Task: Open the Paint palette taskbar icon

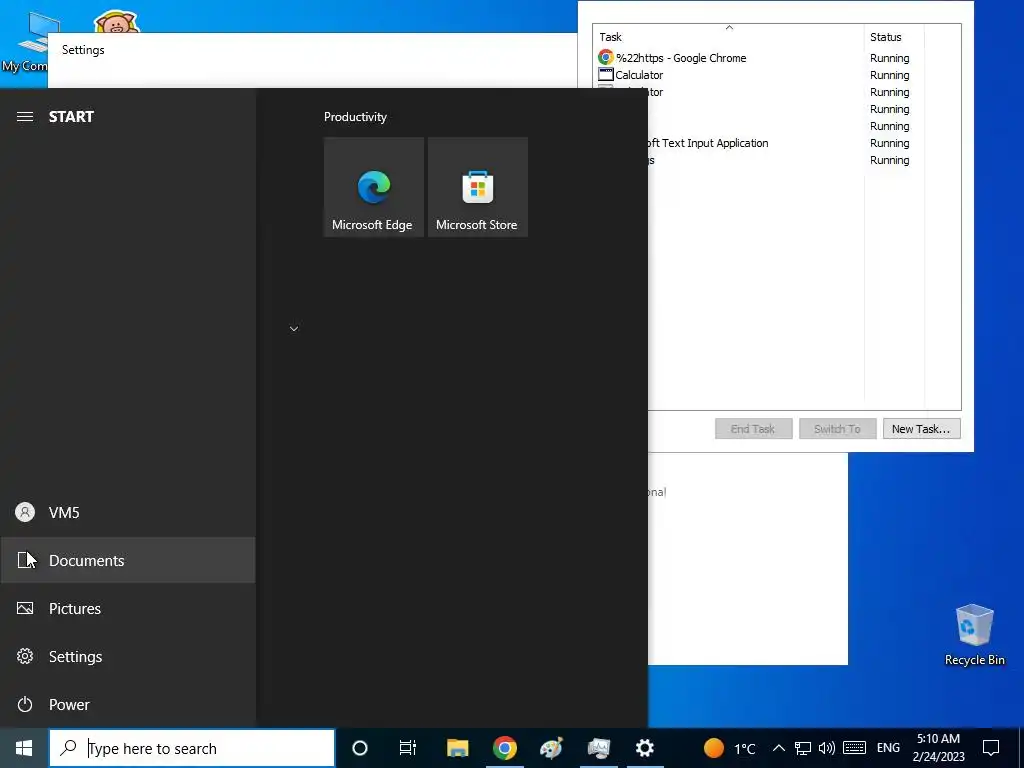Action: (552, 748)
